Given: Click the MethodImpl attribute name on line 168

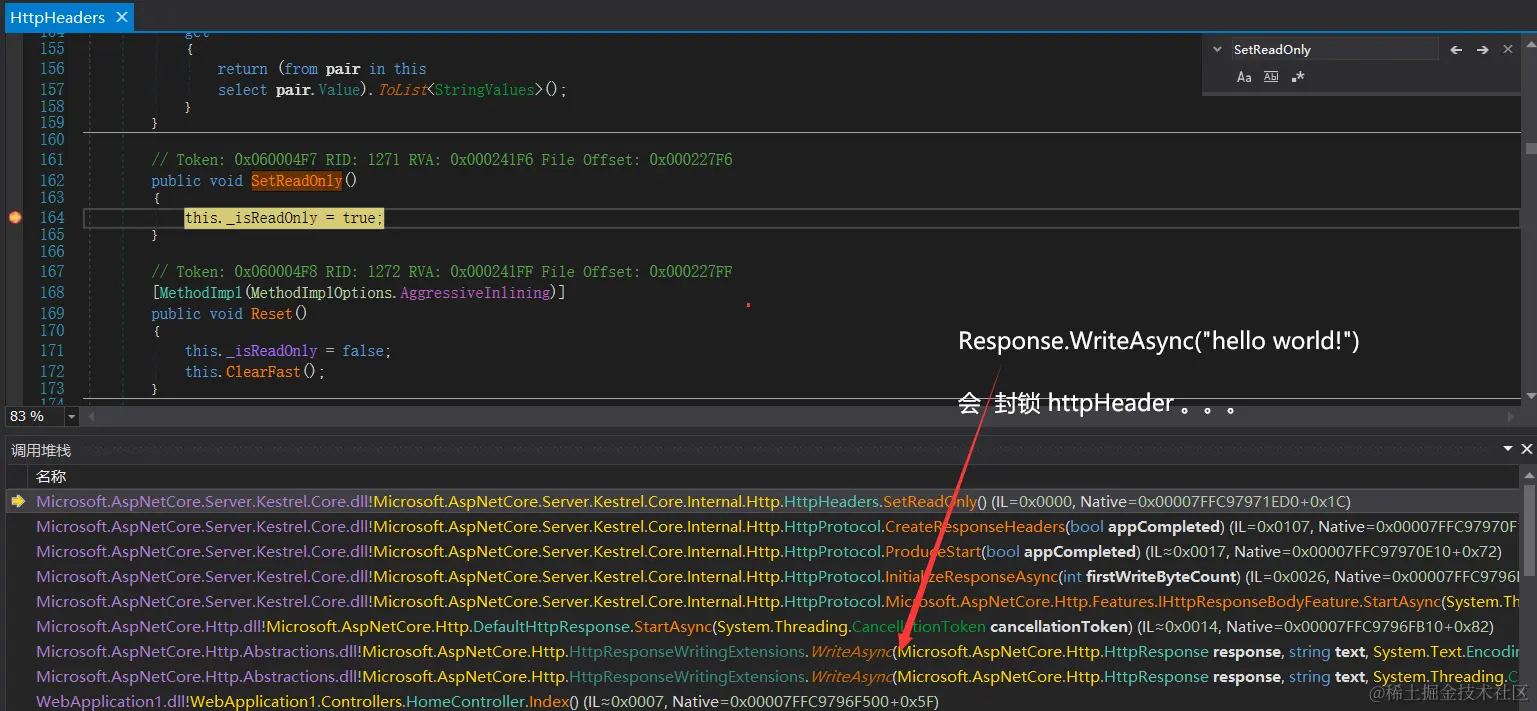Looking at the screenshot, I should coord(201,292).
